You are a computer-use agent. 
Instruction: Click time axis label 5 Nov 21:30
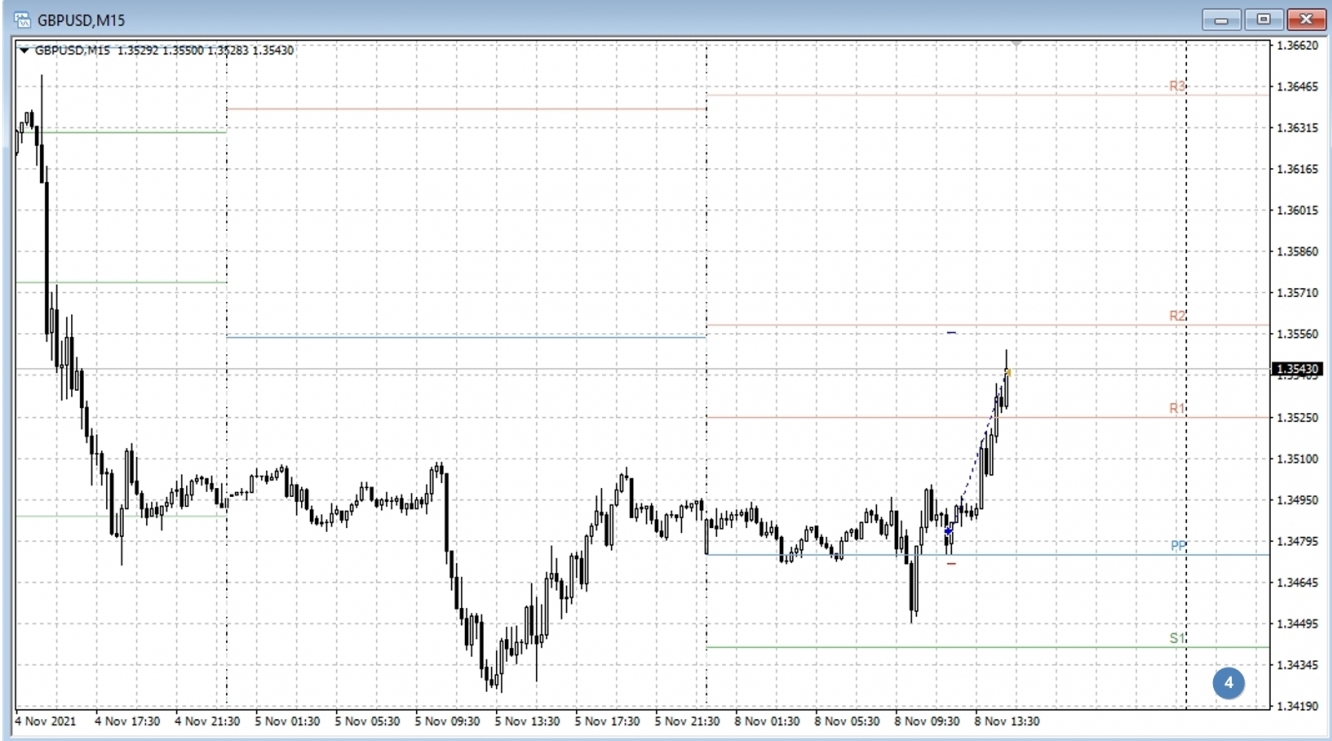(x=687, y=720)
